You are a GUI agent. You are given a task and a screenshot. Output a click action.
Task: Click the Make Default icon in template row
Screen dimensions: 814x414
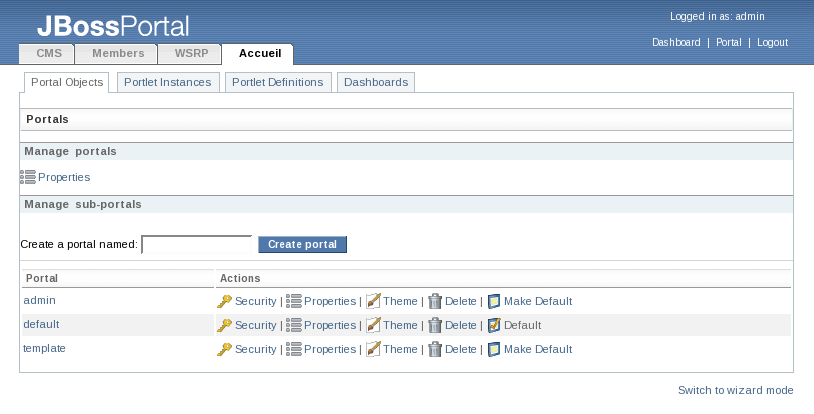coord(493,349)
